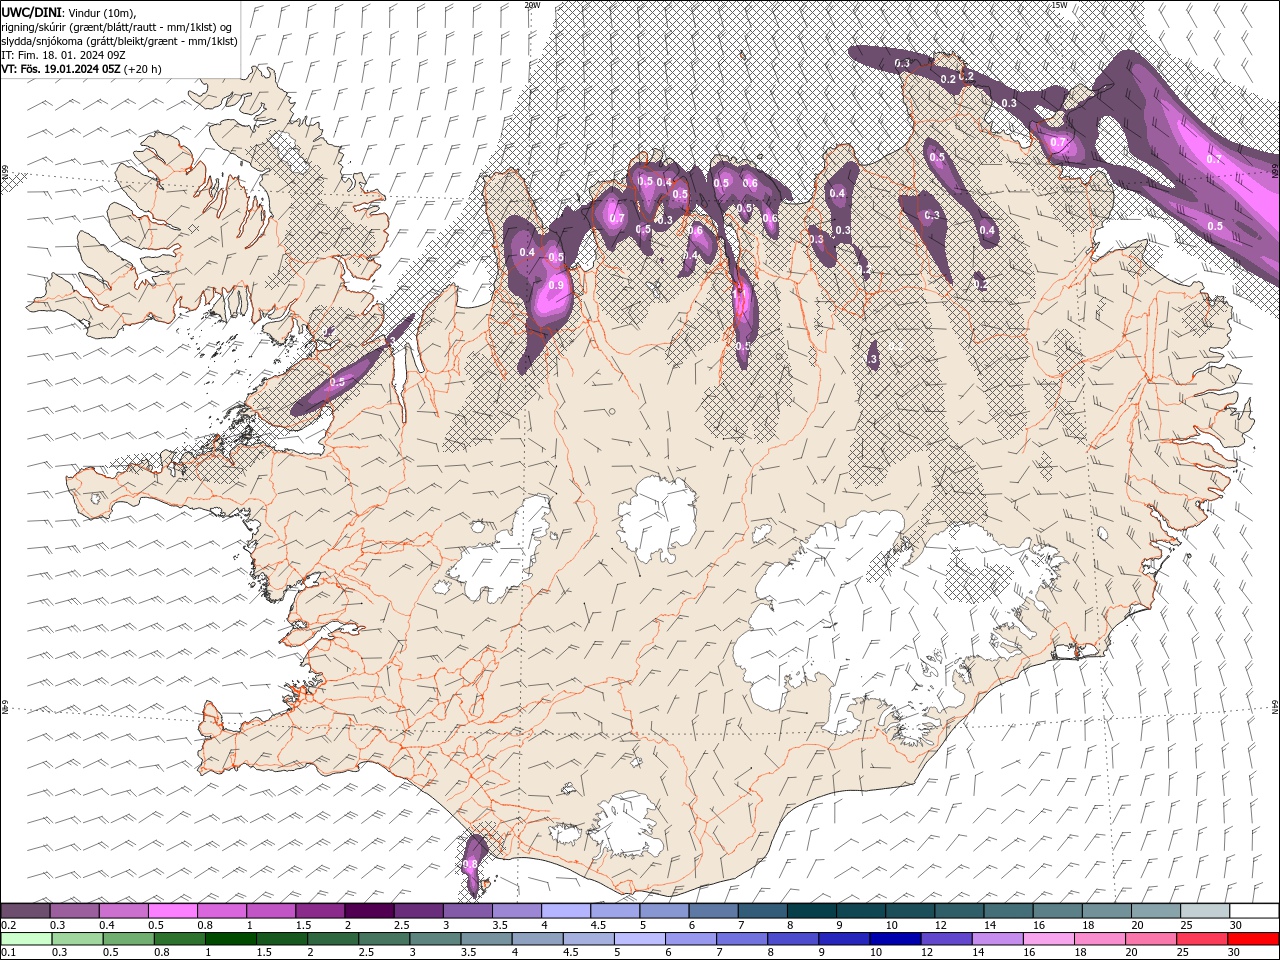Click the purple snow patch near Reykjanes south tip

coord(474,865)
